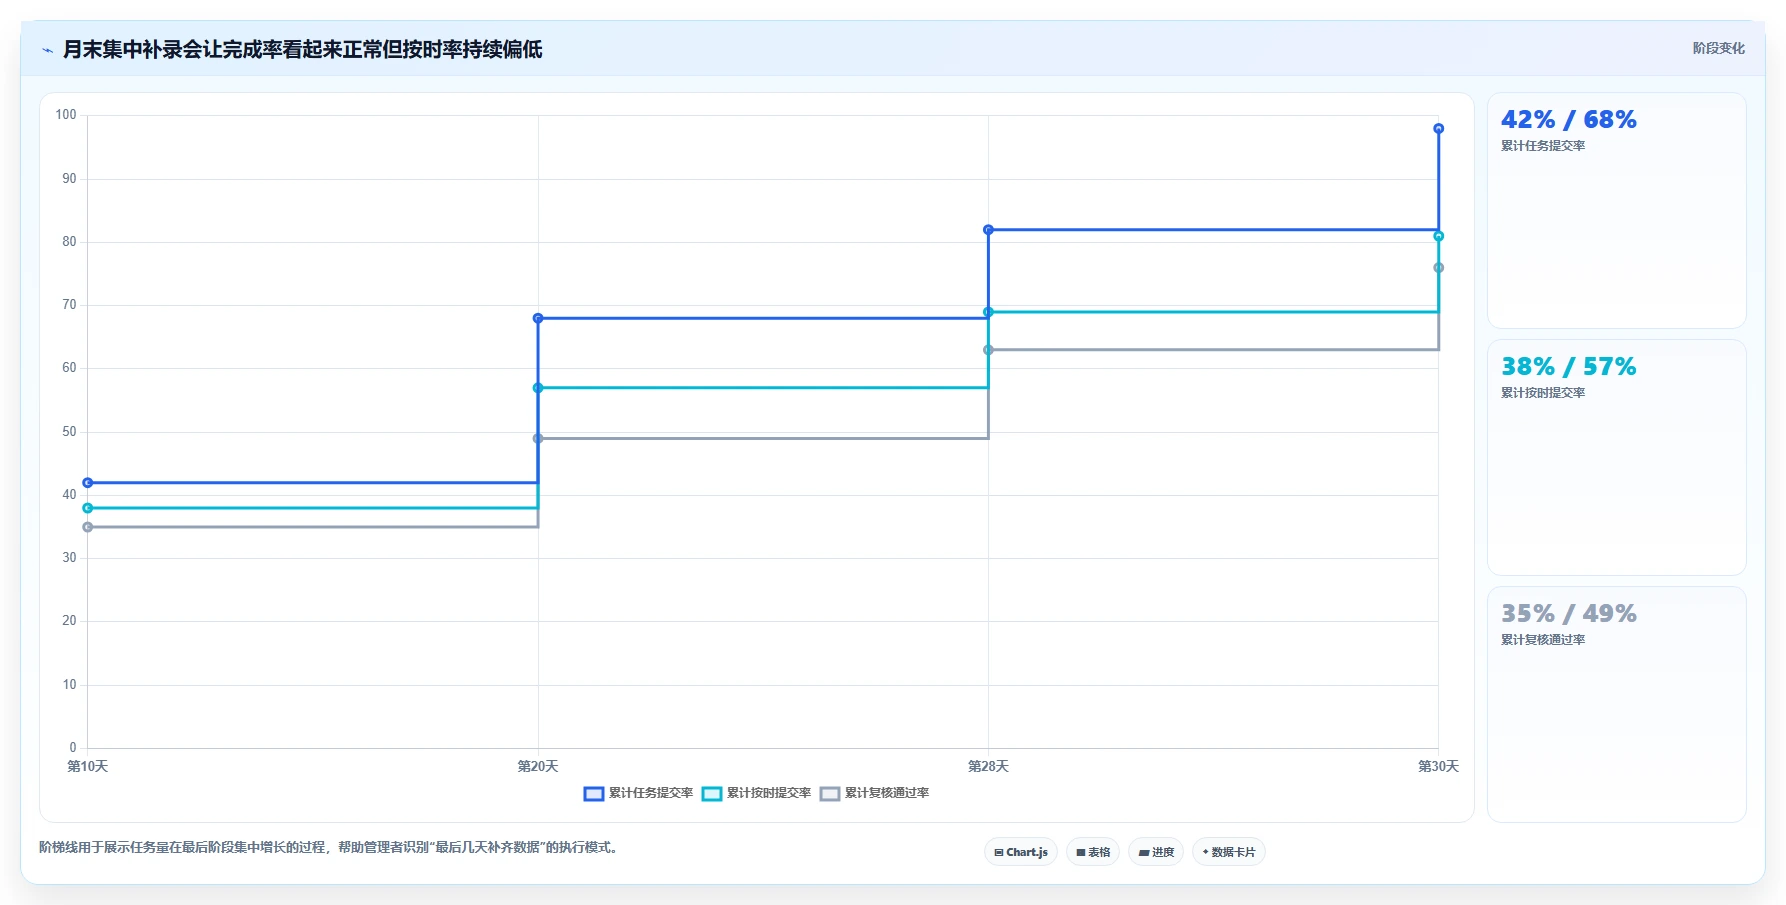This screenshot has height=905, width=1786.
Task: Toggle 累计按时提交率 legend series
Action: tap(757, 793)
